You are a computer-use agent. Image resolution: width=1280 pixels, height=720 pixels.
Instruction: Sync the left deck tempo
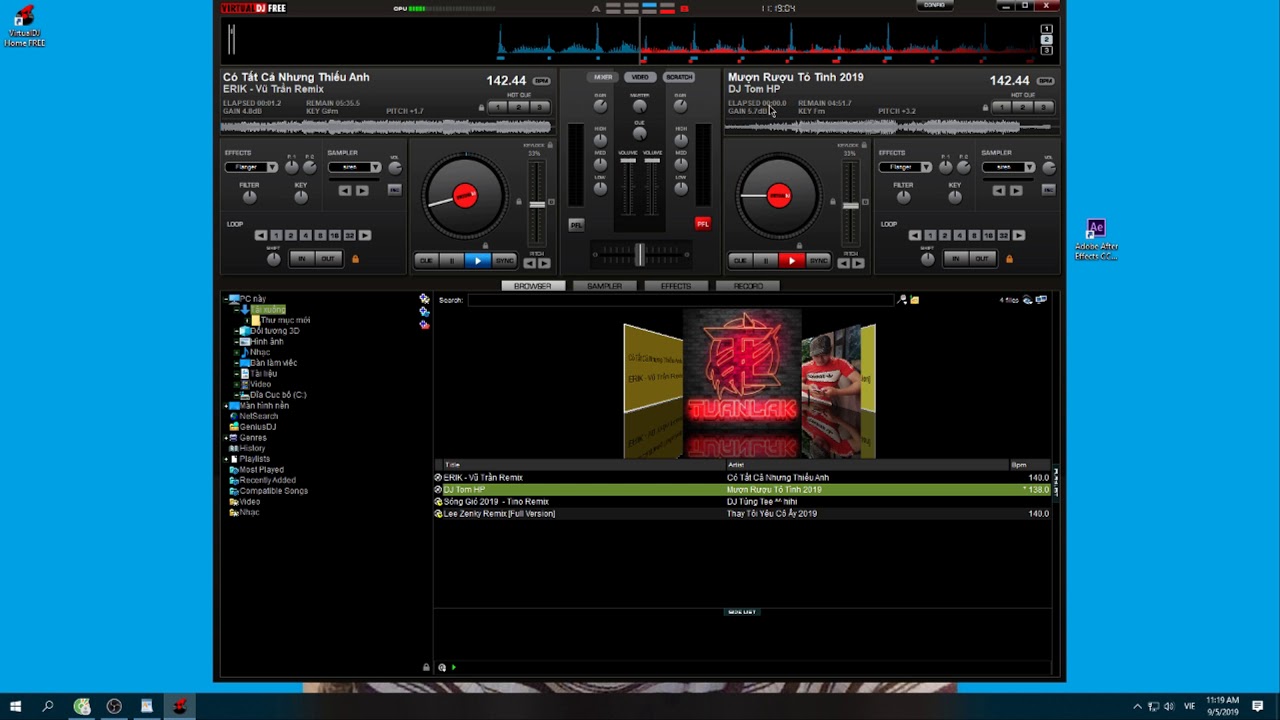[504, 260]
